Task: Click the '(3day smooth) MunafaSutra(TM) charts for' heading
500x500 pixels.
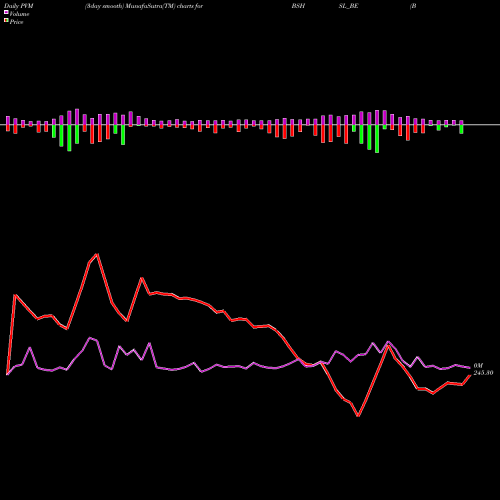Action: [144, 6]
